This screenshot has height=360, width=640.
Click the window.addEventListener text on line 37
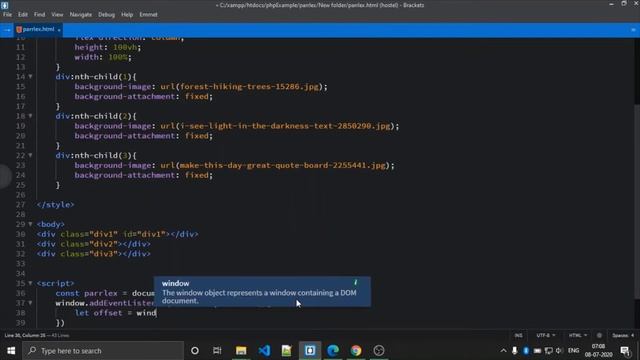pyautogui.click(x=105, y=303)
